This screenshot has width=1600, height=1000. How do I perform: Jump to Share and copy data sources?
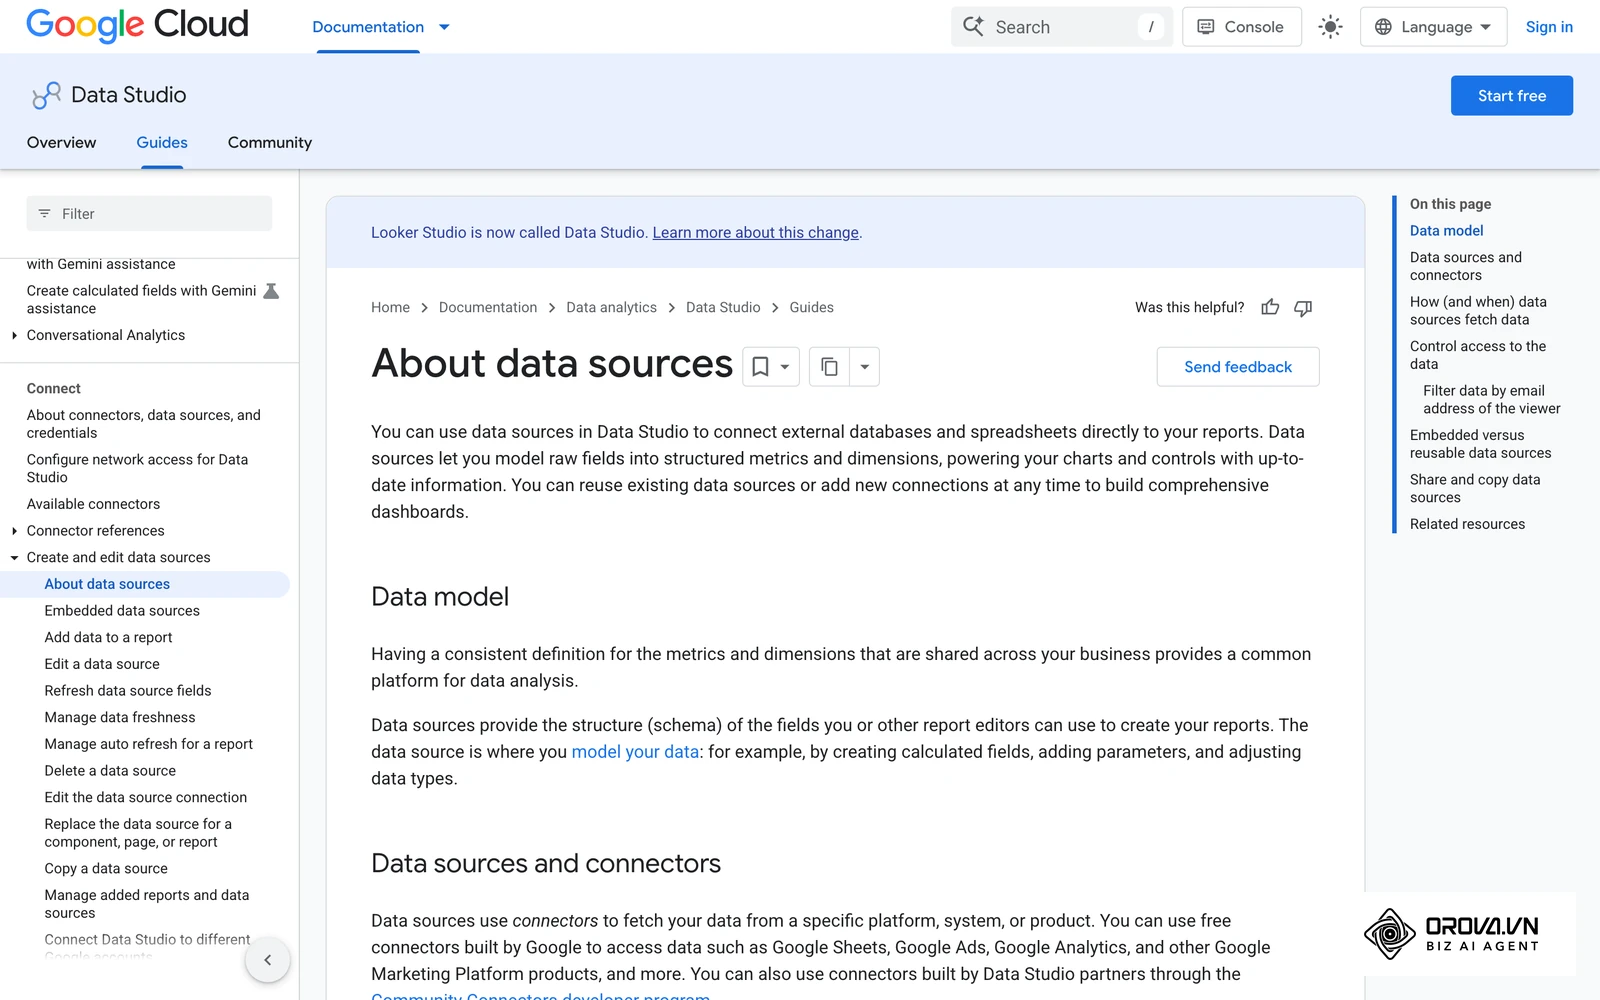pos(1475,488)
